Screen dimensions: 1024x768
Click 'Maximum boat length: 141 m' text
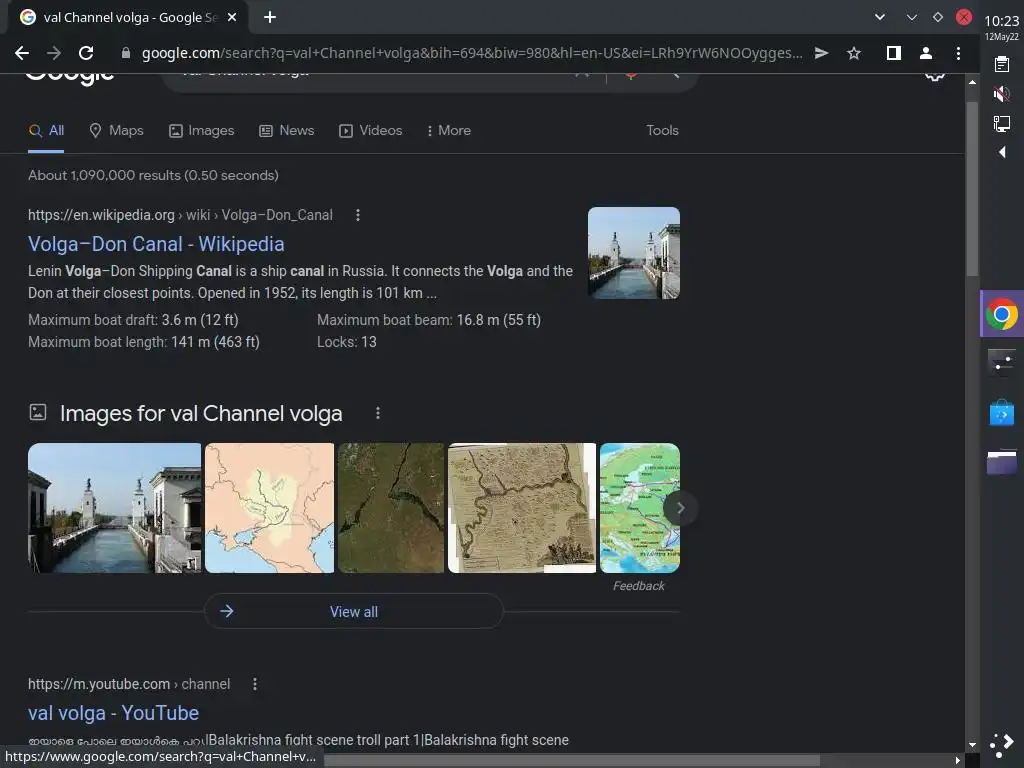point(144,342)
